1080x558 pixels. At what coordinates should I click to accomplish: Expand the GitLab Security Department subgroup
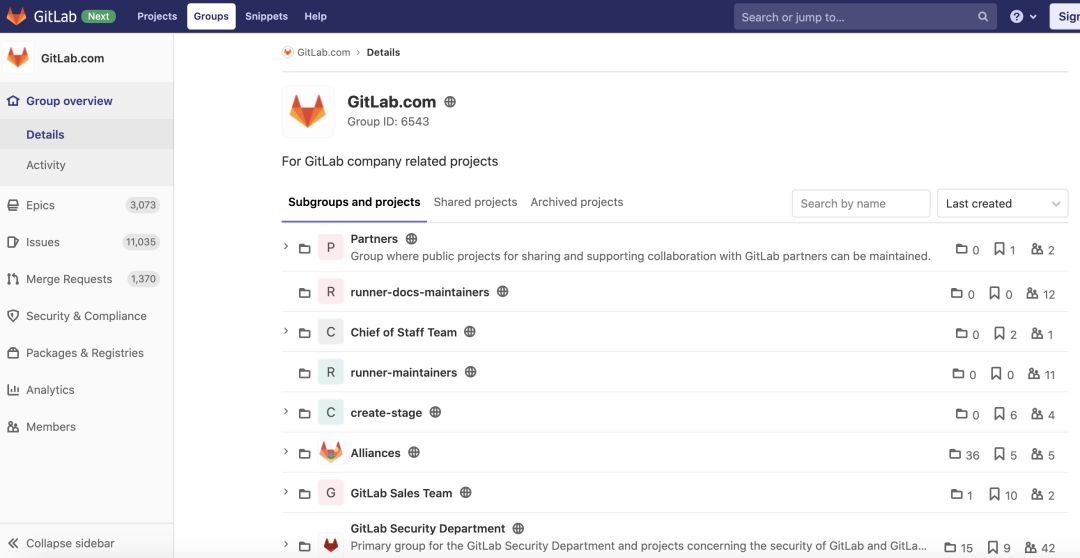pyautogui.click(x=286, y=544)
